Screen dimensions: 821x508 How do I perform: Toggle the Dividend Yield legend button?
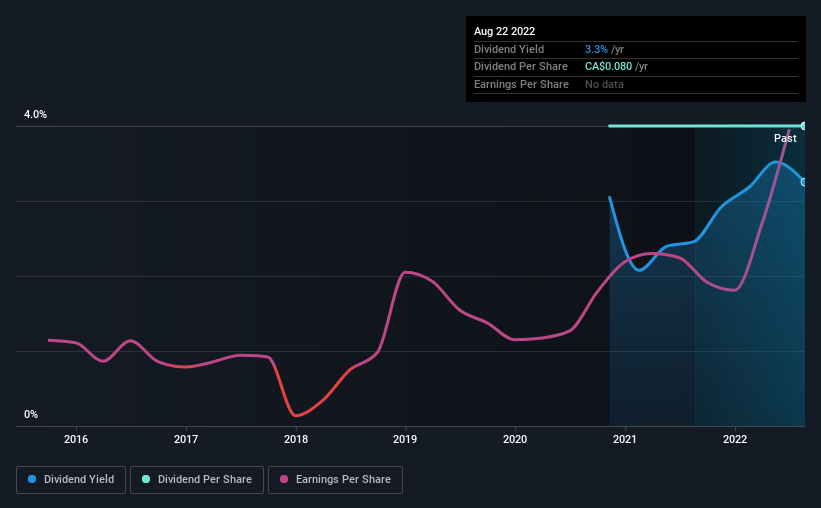point(71,480)
